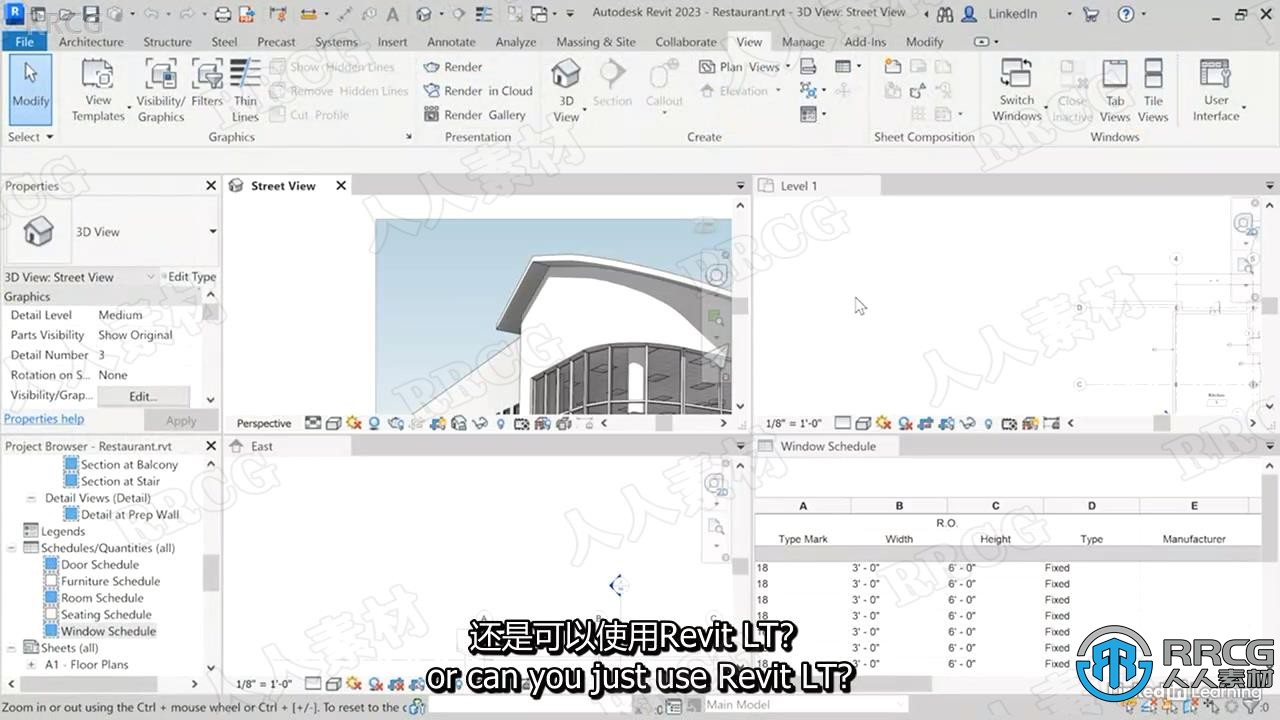Image resolution: width=1280 pixels, height=720 pixels.
Task: Open Visibility/Graphics dialog from ribbon
Action: pyautogui.click(x=161, y=90)
